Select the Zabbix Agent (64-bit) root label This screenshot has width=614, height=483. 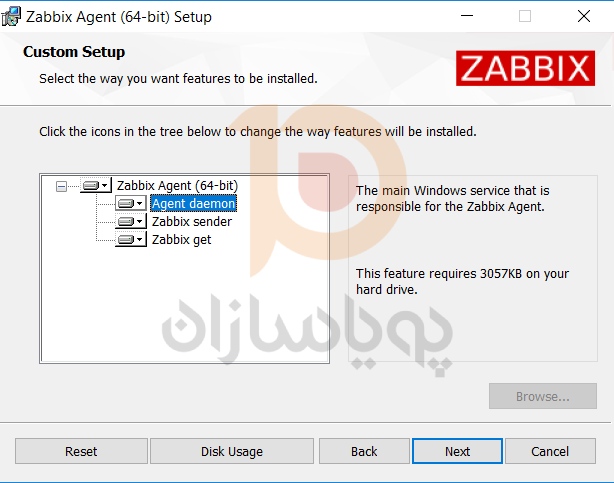click(177, 185)
